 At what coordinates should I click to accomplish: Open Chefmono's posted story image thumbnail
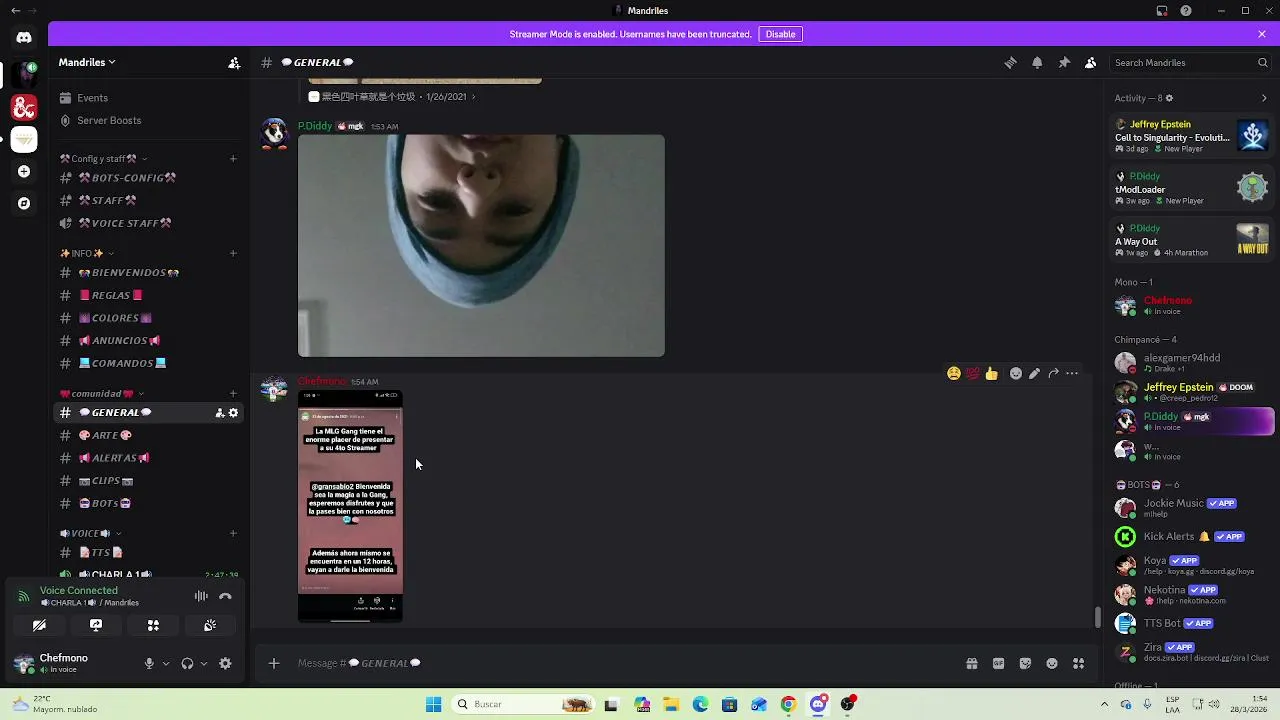(x=350, y=506)
